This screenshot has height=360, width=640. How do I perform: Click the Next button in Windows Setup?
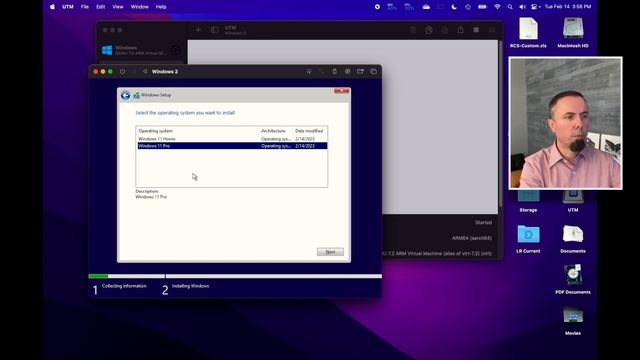click(x=330, y=252)
